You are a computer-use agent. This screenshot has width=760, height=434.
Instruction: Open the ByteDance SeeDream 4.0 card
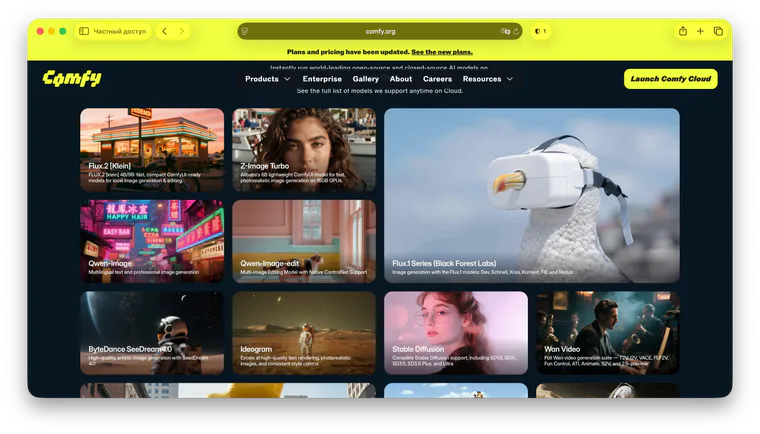pyautogui.click(x=152, y=333)
